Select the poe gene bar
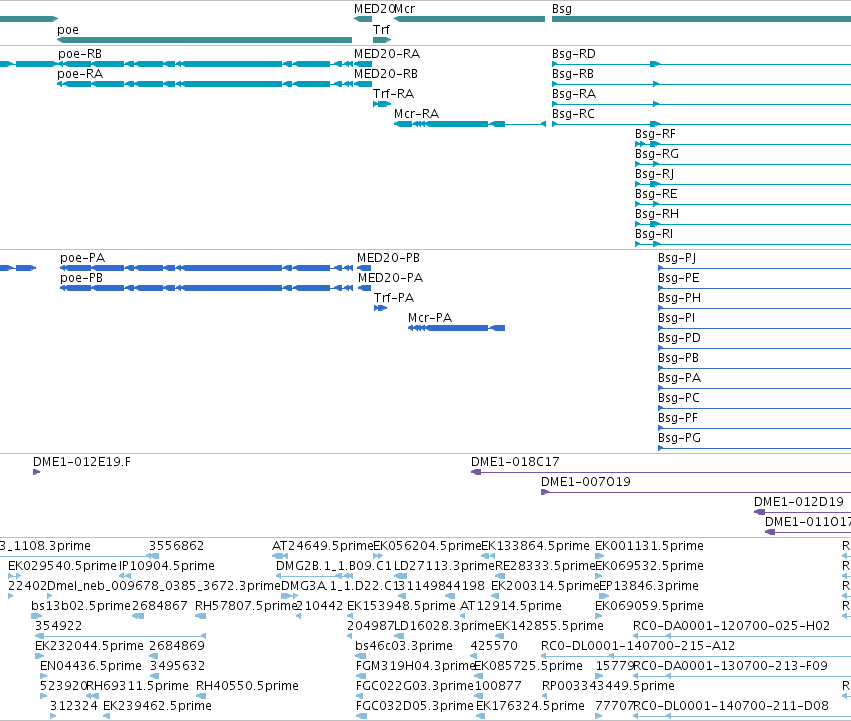The height and width of the screenshot is (721, 851). coord(204,40)
